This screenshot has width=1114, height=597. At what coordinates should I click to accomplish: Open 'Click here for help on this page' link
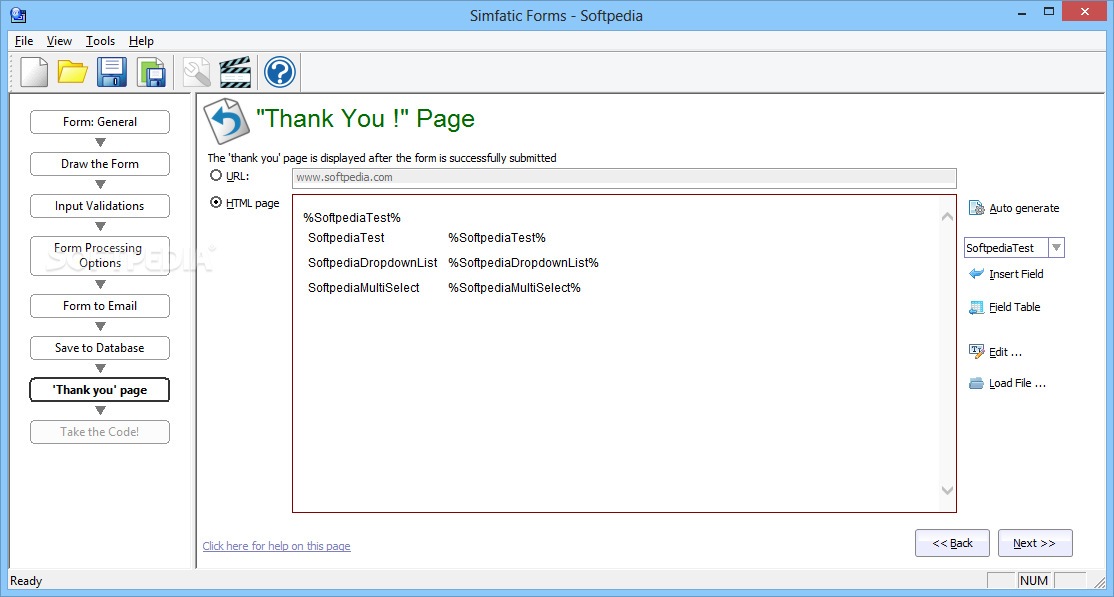pyautogui.click(x=276, y=546)
